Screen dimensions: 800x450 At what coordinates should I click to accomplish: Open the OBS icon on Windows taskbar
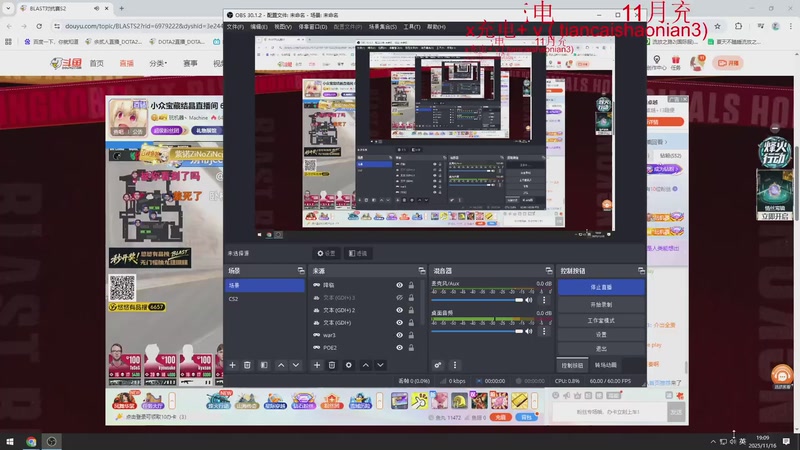click(x=52, y=441)
